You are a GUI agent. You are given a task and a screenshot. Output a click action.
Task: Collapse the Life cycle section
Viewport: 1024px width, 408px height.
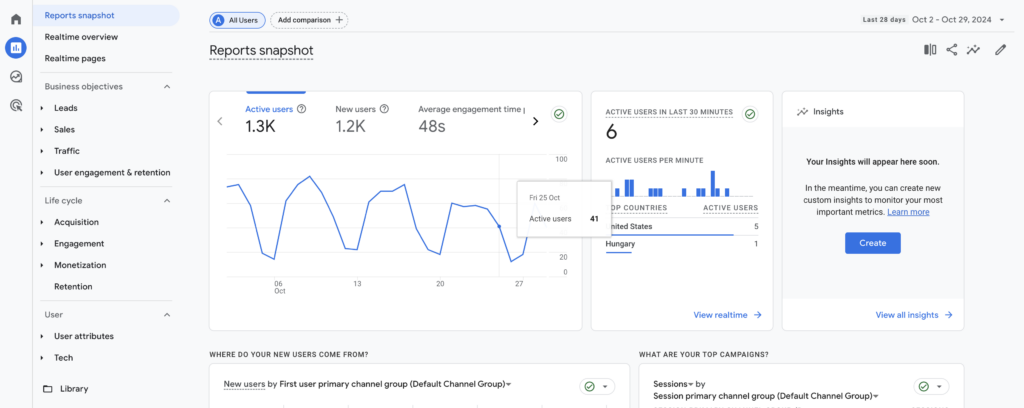[167, 200]
